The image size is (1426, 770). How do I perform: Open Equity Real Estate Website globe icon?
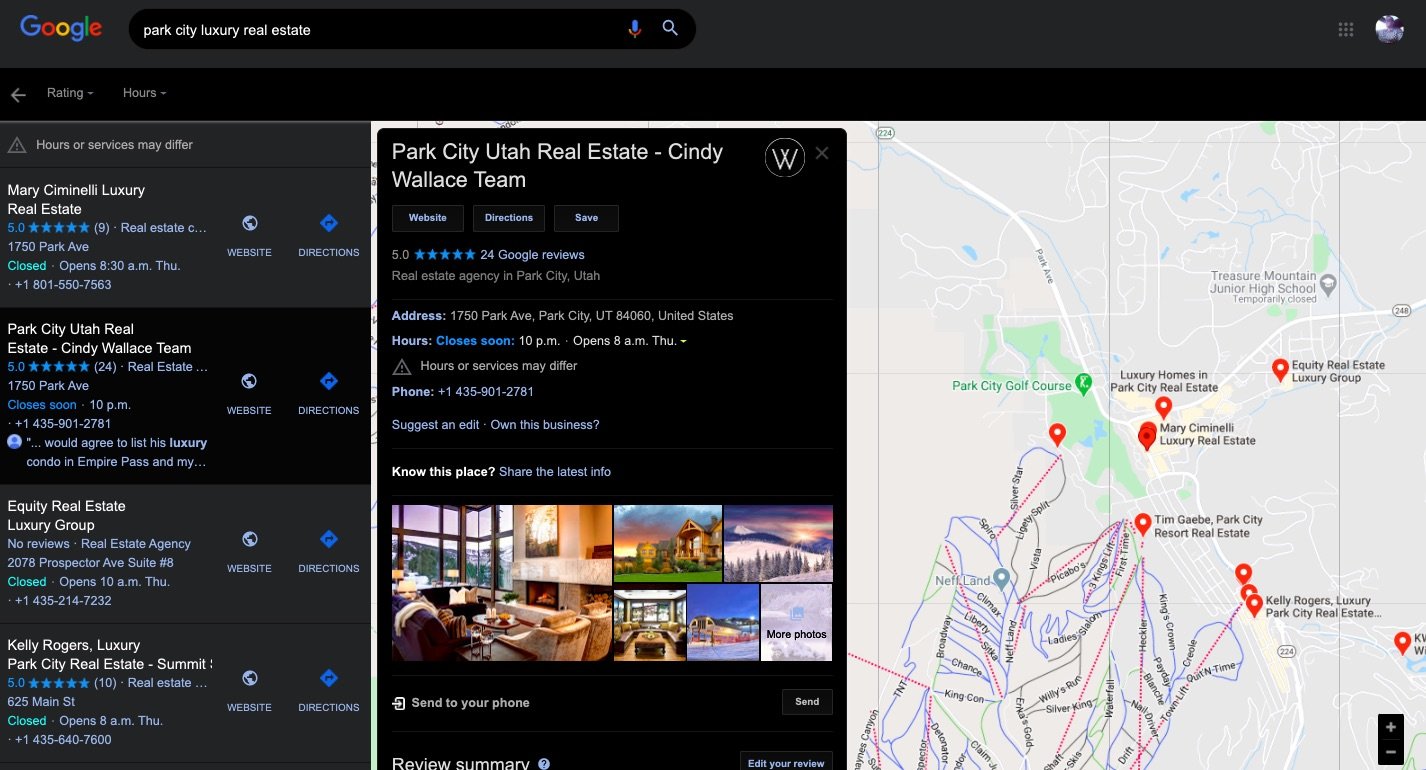[249, 539]
